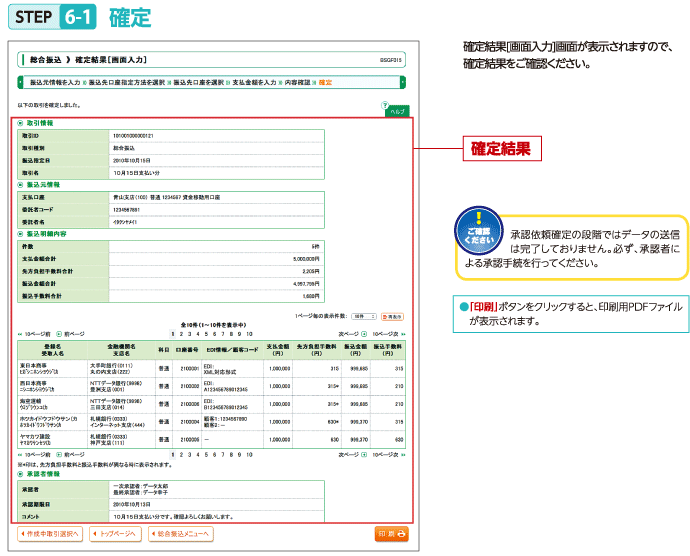Click the ホクカイドウフドウサン recipient row
This screenshot has height=556, width=690.
point(211,422)
